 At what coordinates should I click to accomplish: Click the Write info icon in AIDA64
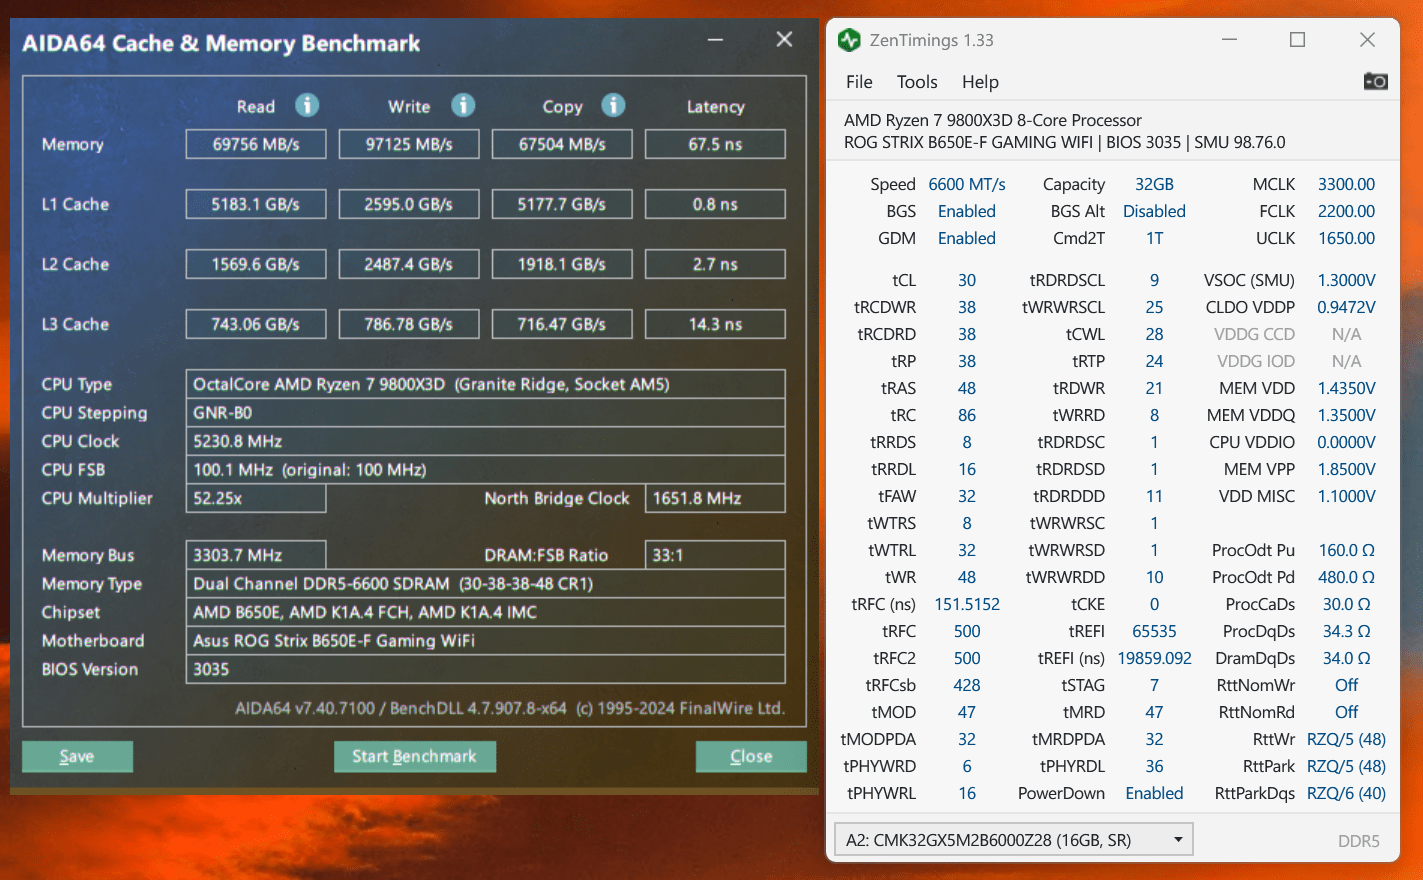pos(463,105)
